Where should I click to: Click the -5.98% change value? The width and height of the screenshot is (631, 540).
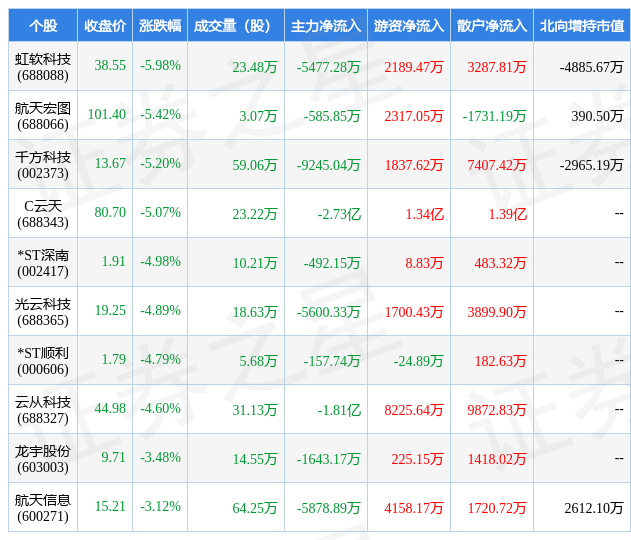pyautogui.click(x=161, y=65)
